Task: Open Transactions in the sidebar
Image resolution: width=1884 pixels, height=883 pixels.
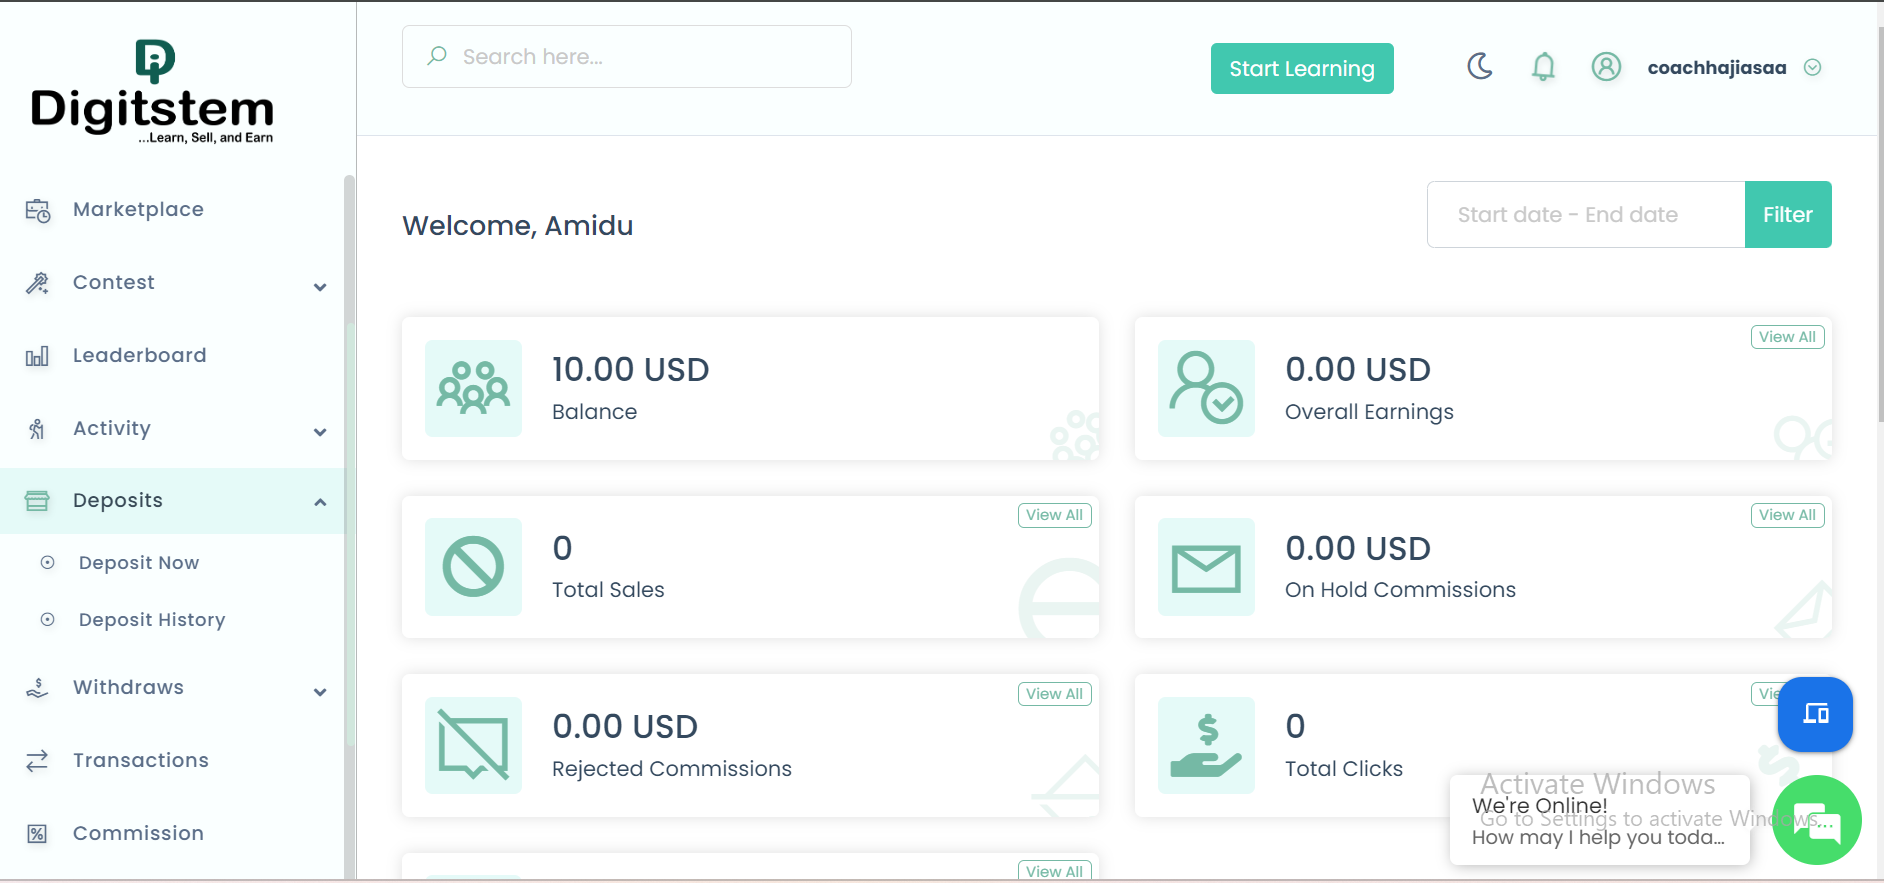Action: 141,760
